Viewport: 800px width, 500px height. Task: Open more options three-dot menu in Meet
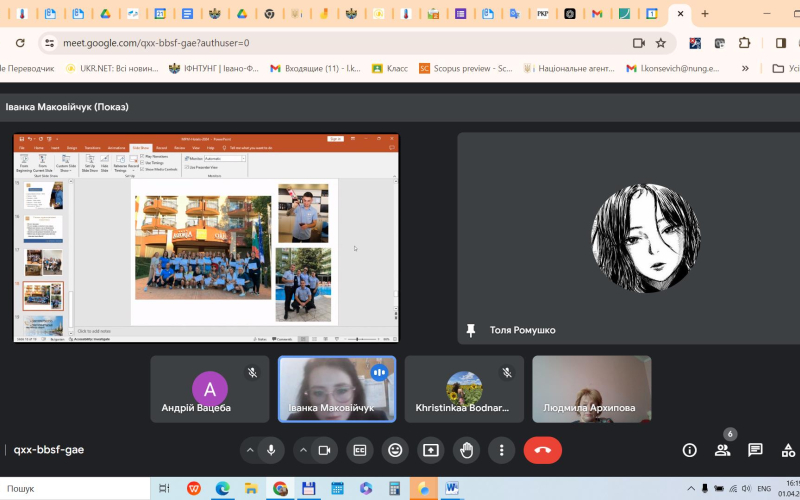[502, 450]
